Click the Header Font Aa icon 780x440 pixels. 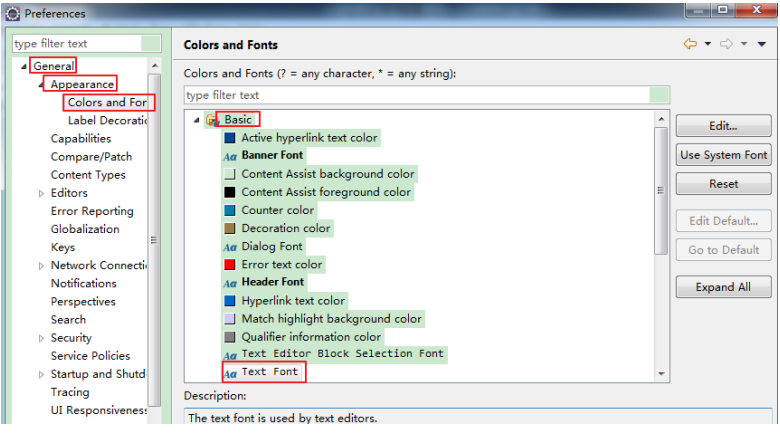click(230, 283)
